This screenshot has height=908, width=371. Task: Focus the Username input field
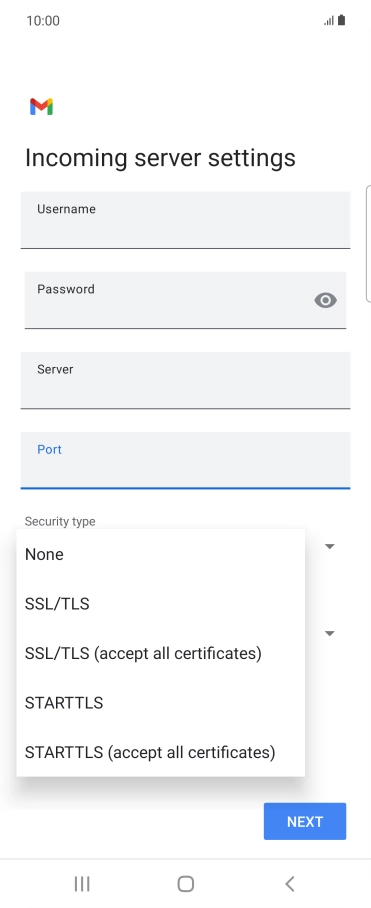(185, 220)
